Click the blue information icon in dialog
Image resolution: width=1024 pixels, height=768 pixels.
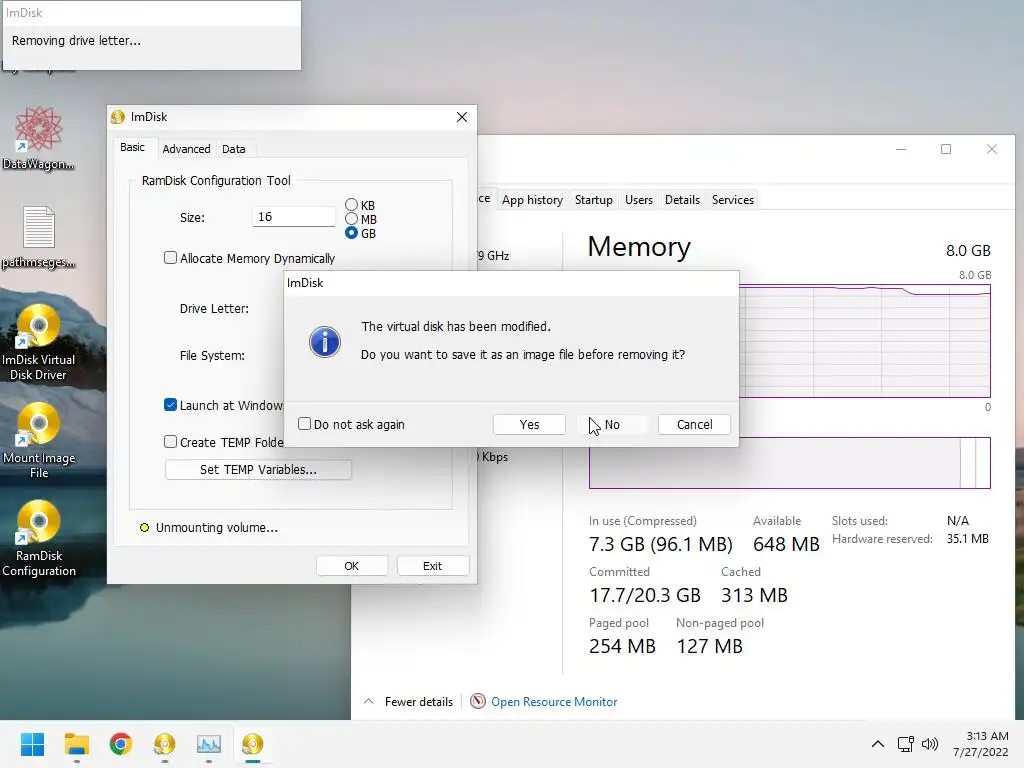325,342
